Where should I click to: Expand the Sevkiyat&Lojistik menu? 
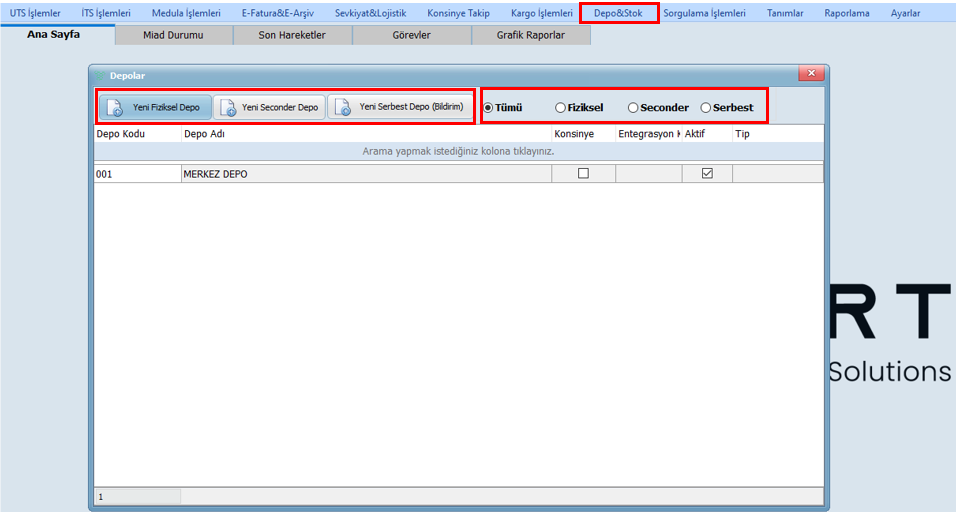tap(370, 13)
